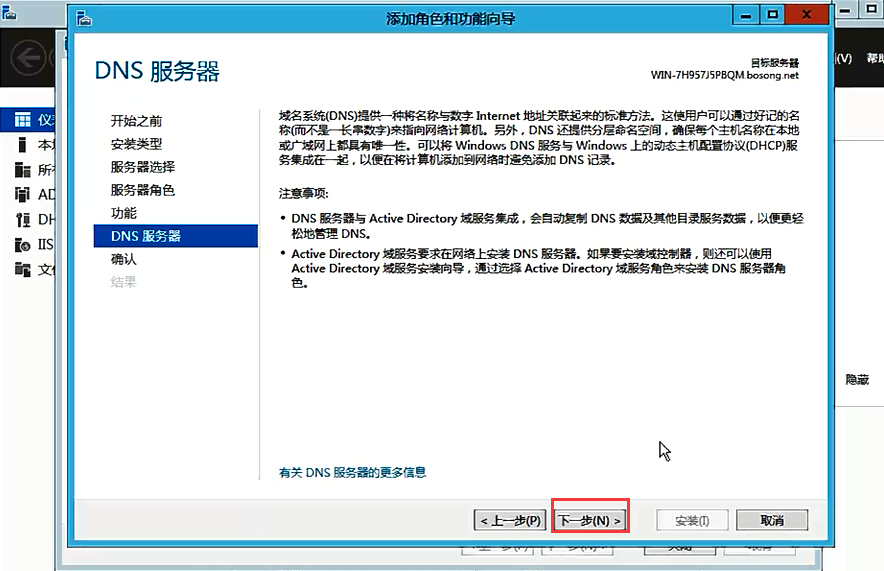The width and height of the screenshot is (884, 571).
Task: Open local server icon in sidebar
Action: [x=23, y=145]
